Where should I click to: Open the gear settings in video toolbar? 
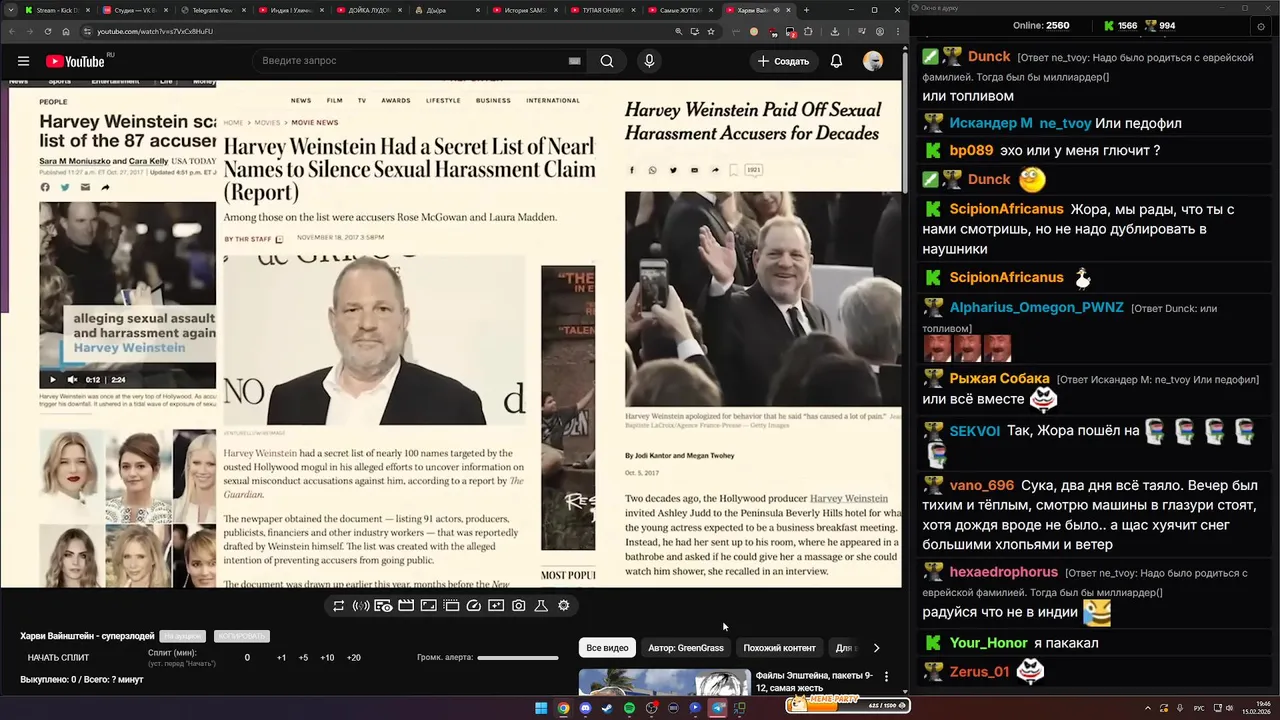click(564, 606)
